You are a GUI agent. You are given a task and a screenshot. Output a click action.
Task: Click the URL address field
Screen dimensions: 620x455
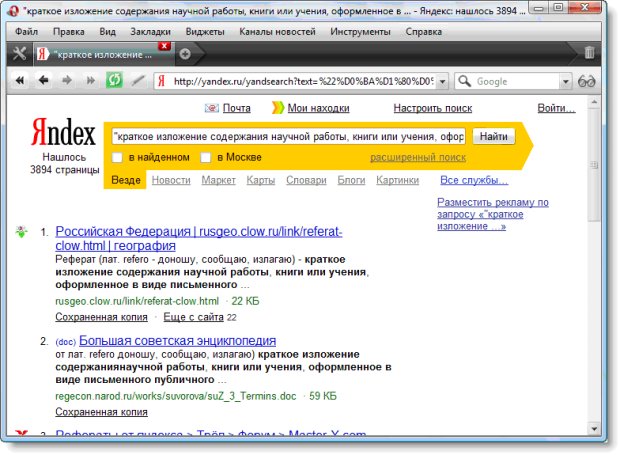pos(303,82)
